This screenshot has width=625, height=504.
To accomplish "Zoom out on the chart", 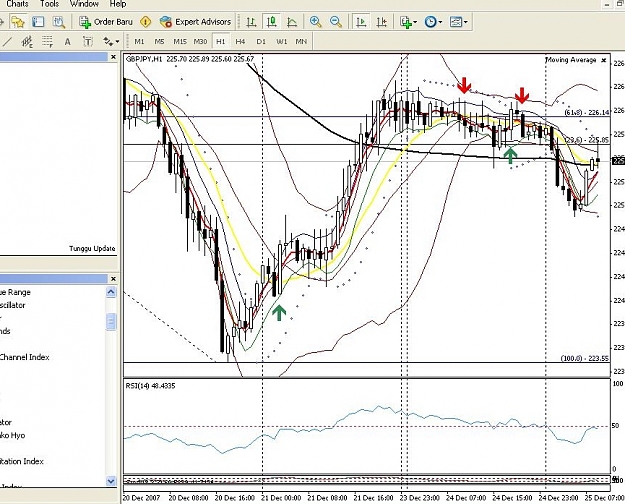I will (x=336, y=22).
